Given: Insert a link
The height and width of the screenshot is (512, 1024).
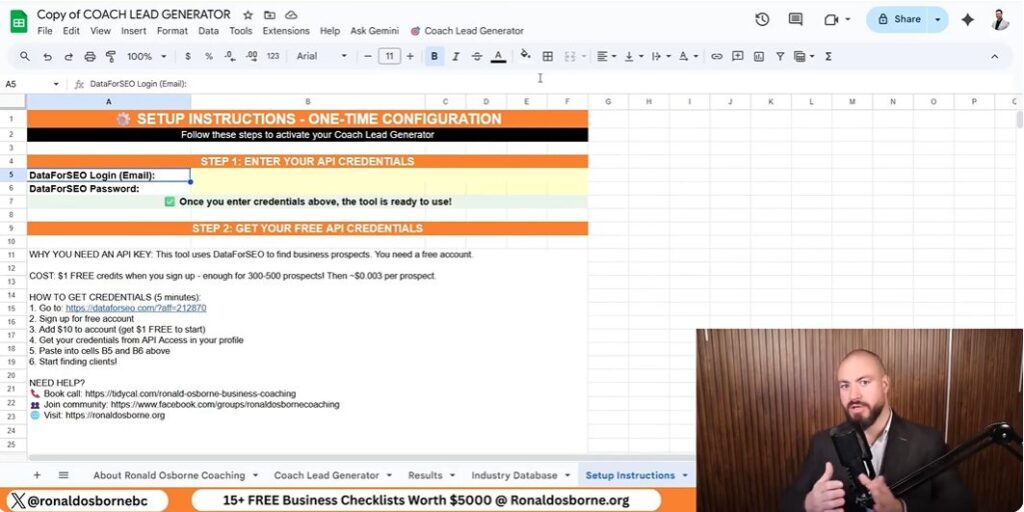Looking at the screenshot, I should [x=716, y=57].
